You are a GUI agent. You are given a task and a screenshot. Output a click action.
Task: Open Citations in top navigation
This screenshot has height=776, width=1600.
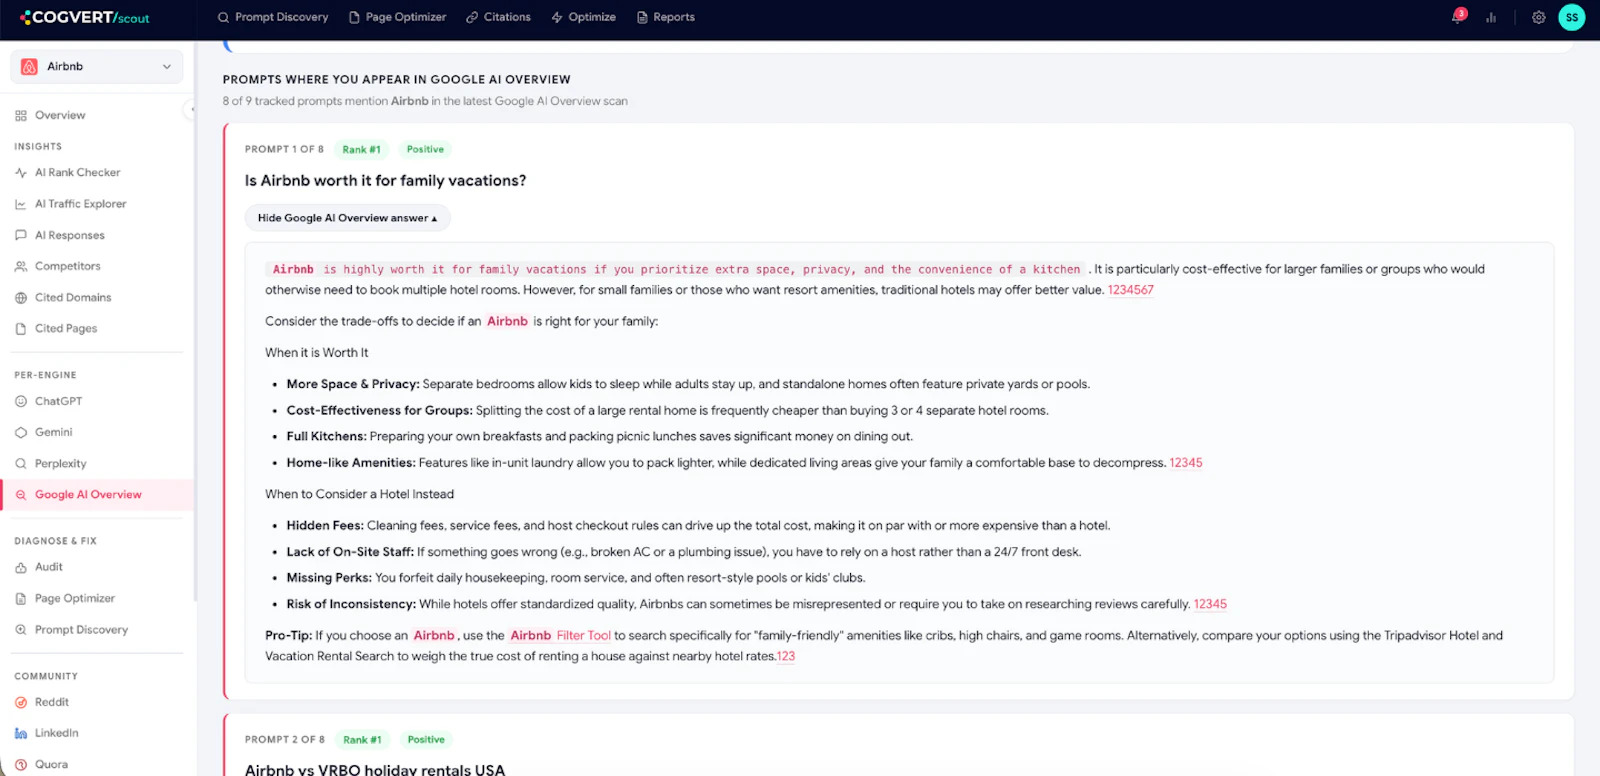click(x=498, y=17)
